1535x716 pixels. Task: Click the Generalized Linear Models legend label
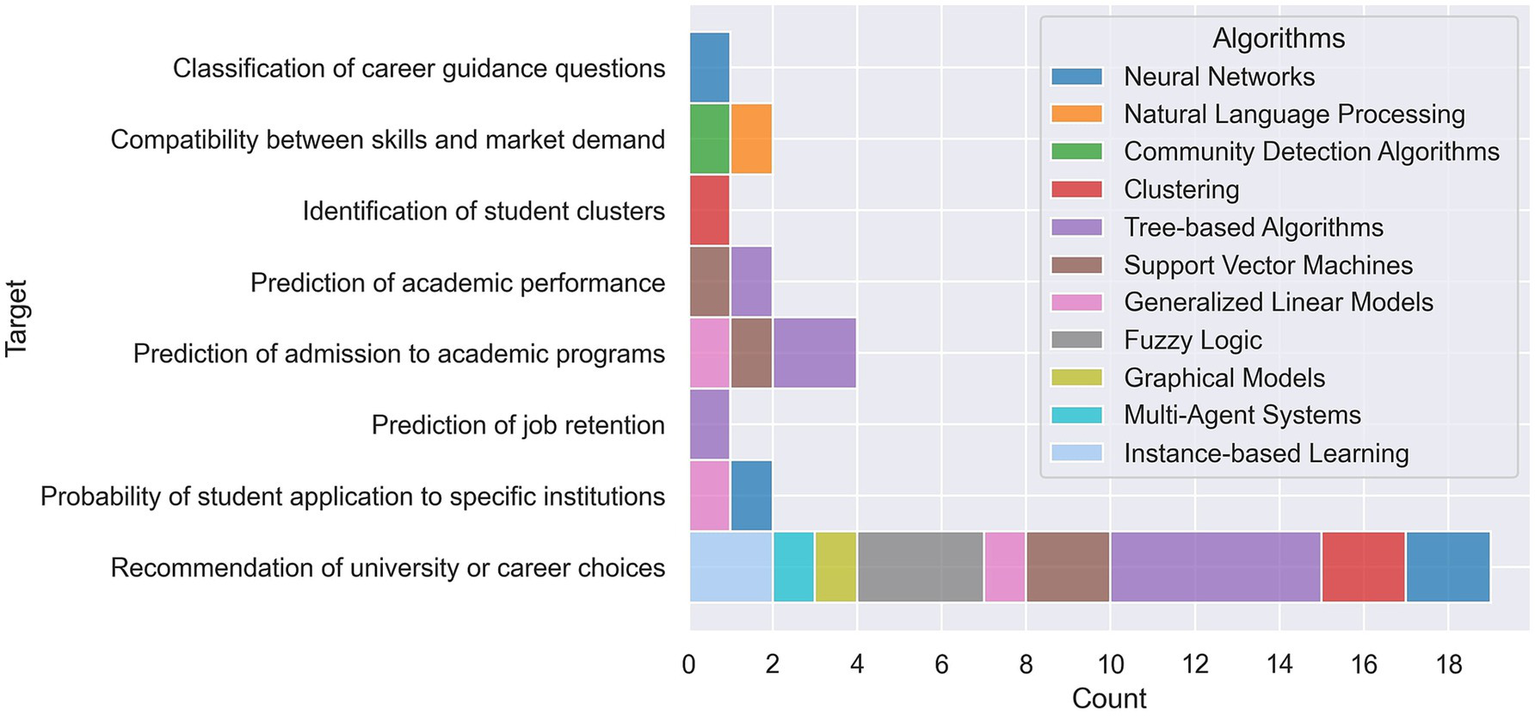tap(1278, 303)
